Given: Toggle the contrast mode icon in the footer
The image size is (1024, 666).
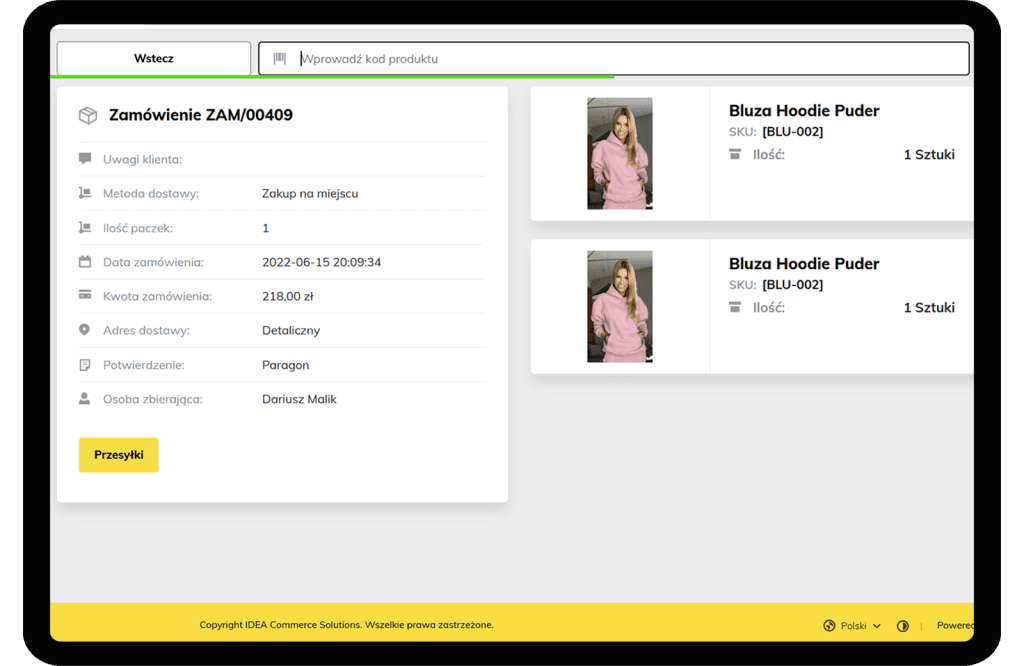Looking at the screenshot, I should pos(903,626).
